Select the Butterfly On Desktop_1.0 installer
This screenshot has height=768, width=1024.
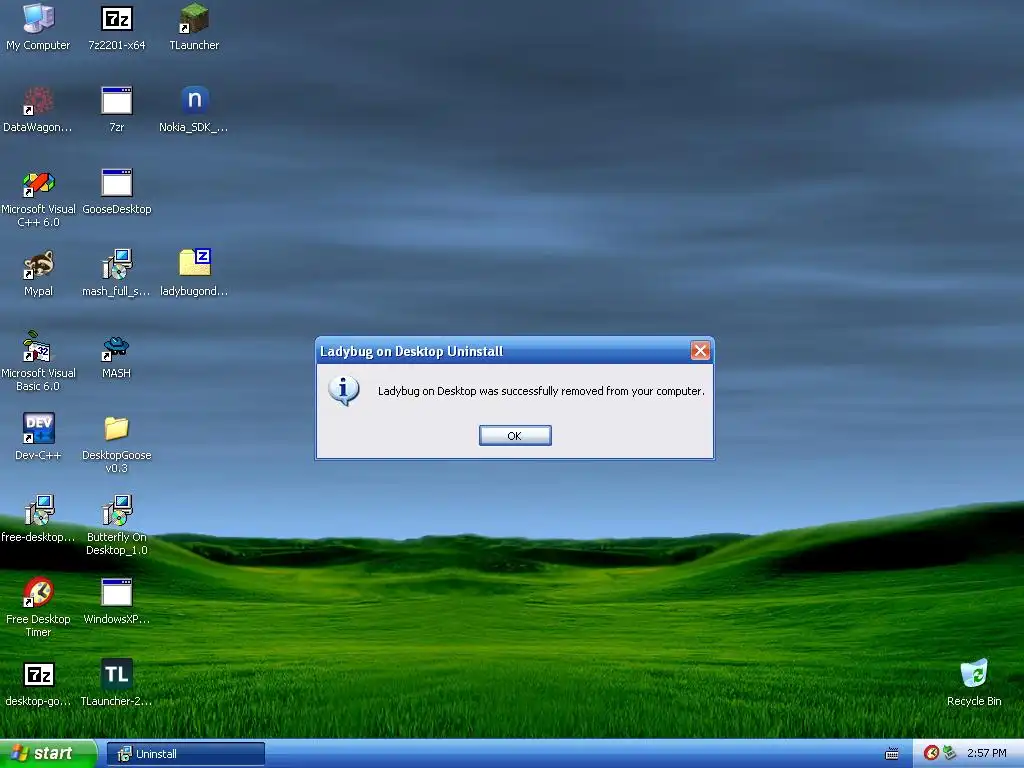click(x=117, y=510)
